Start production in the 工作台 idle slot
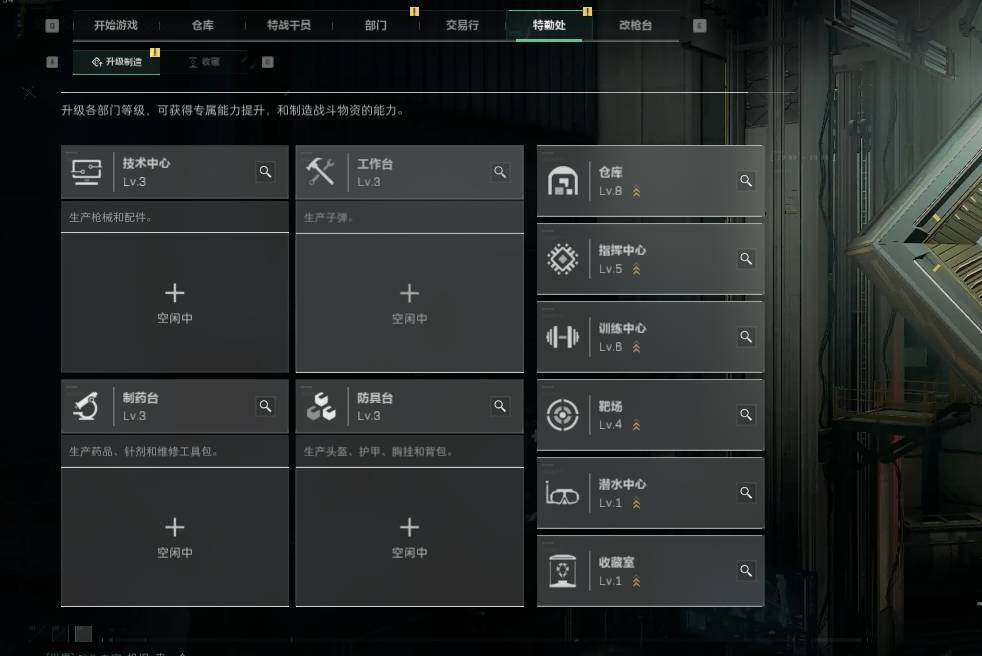The image size is (982, 656). coord(410,303)
